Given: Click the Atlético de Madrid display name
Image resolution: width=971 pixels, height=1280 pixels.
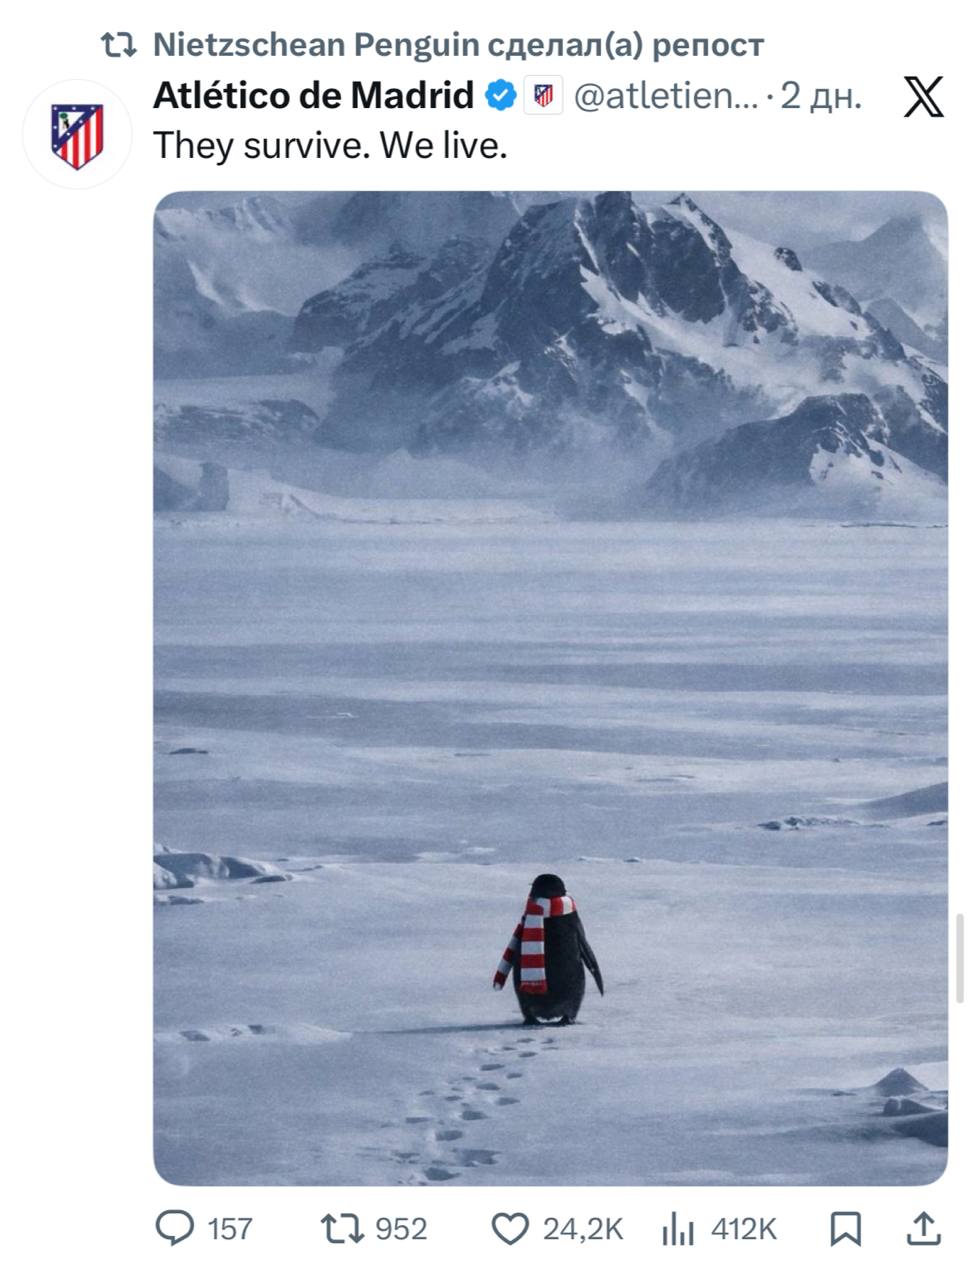Looking at the screenshot, I should pyautogui.click(x=313, y=96).
